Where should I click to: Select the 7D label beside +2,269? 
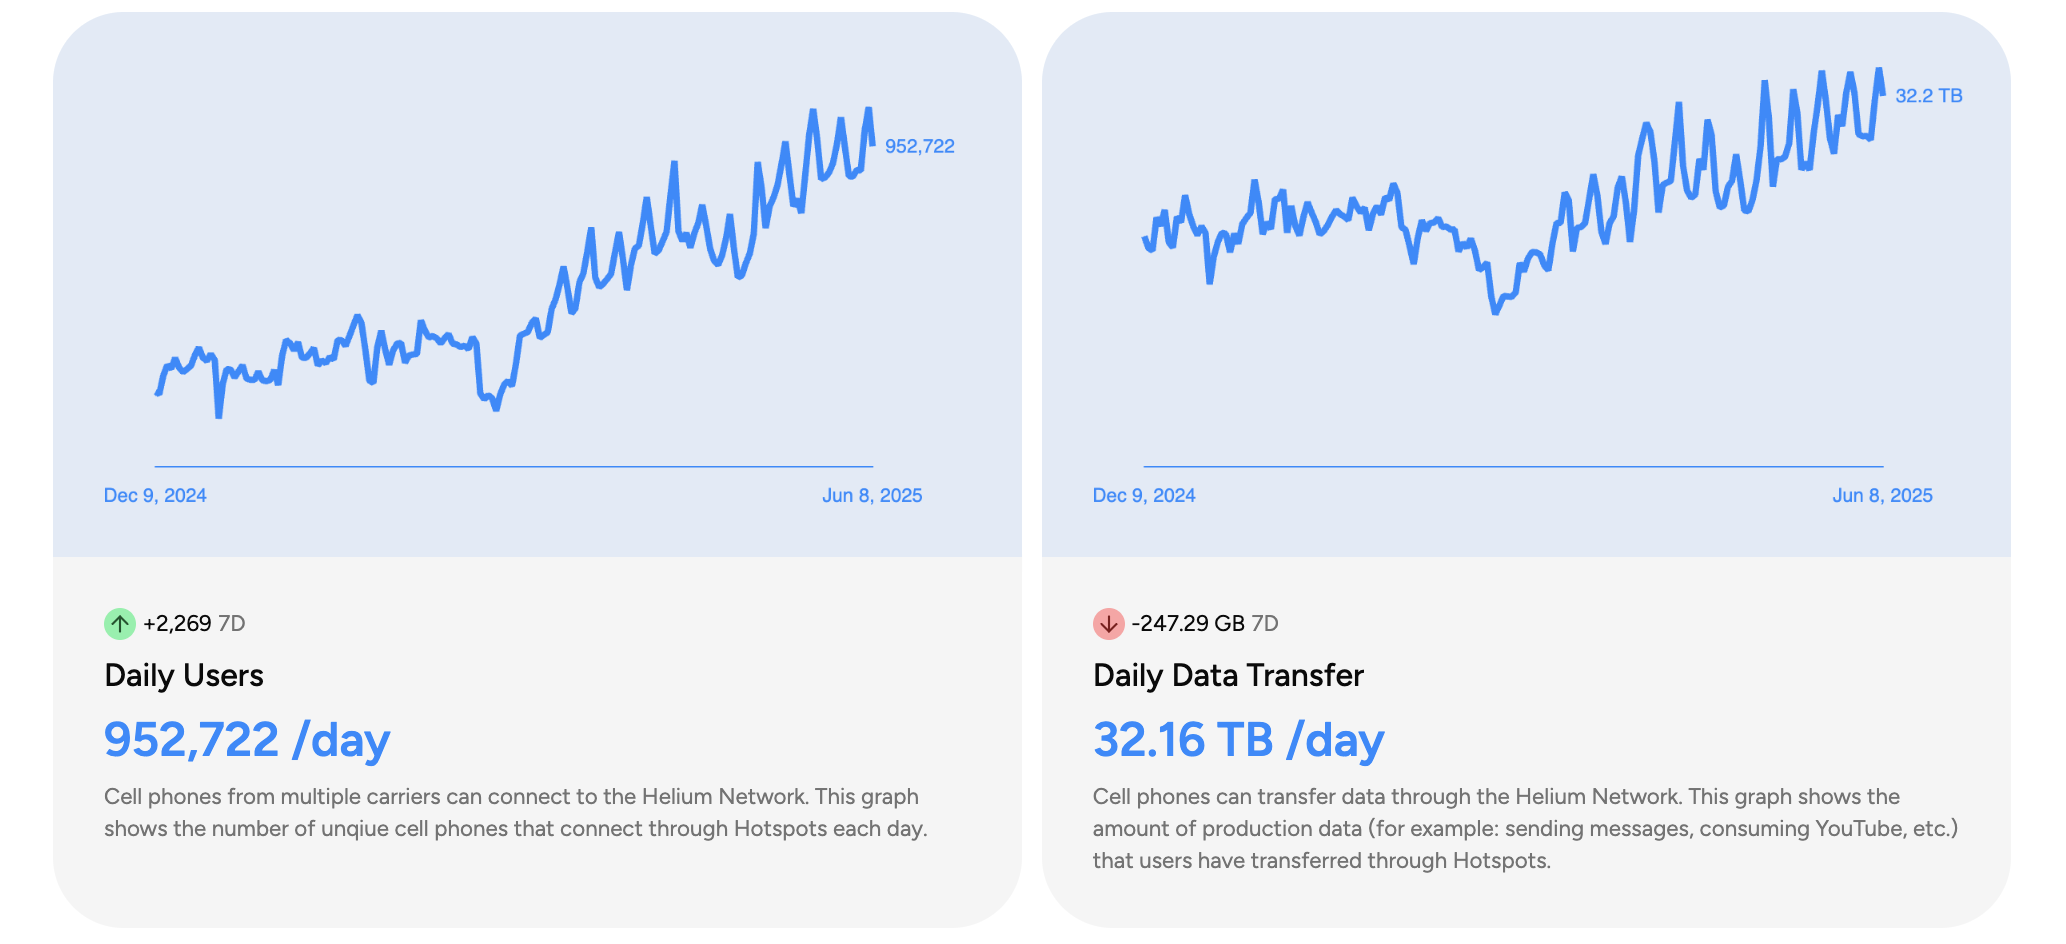(232, 624)
